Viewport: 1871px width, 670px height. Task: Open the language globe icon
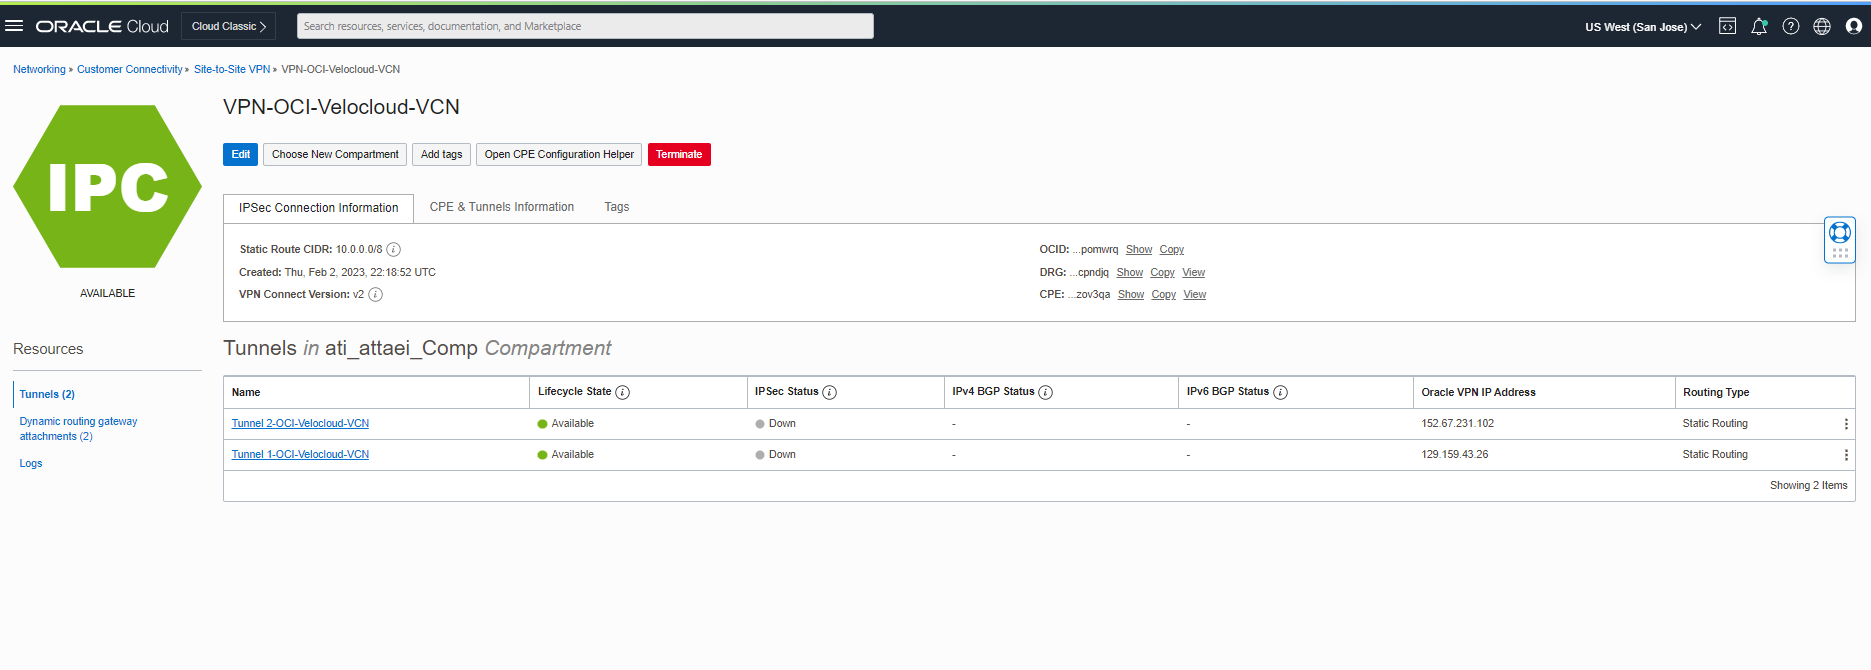(1822, 27)
